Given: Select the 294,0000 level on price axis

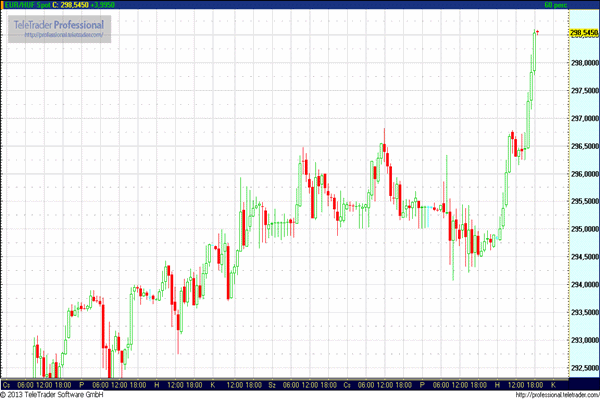Looking at the screenshot, I should pyautogui.click(x=583, y=285).
